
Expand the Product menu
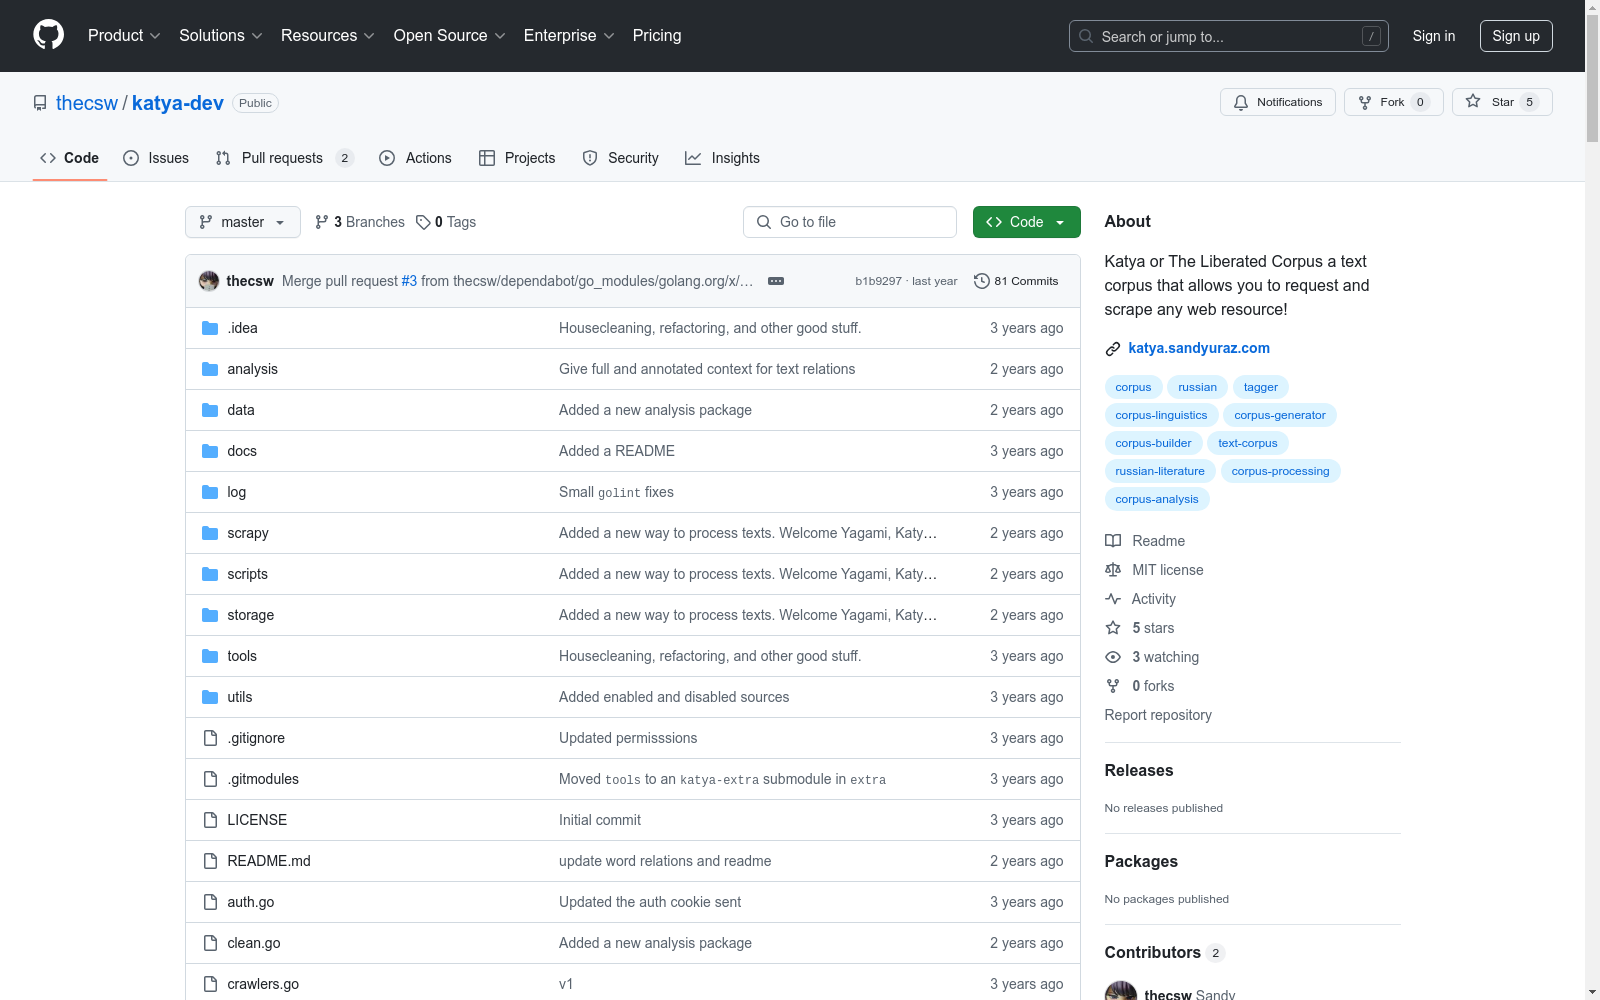pyautogui.click(x=124, y=36)
